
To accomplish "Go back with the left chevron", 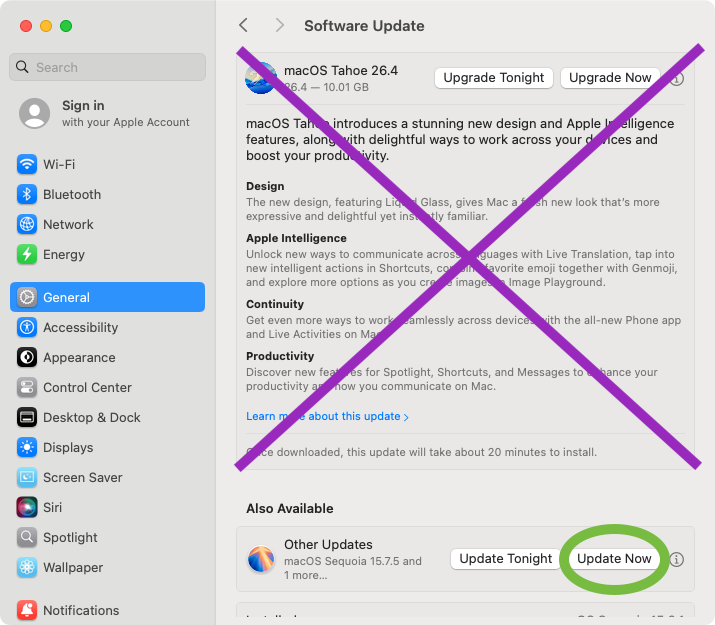I will coord(244,26).
